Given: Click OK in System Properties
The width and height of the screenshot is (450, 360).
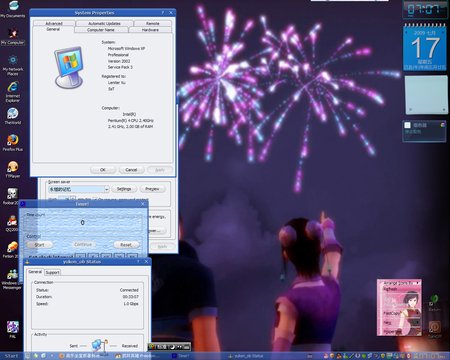Looking at the screenshot, I should (103, 170).
